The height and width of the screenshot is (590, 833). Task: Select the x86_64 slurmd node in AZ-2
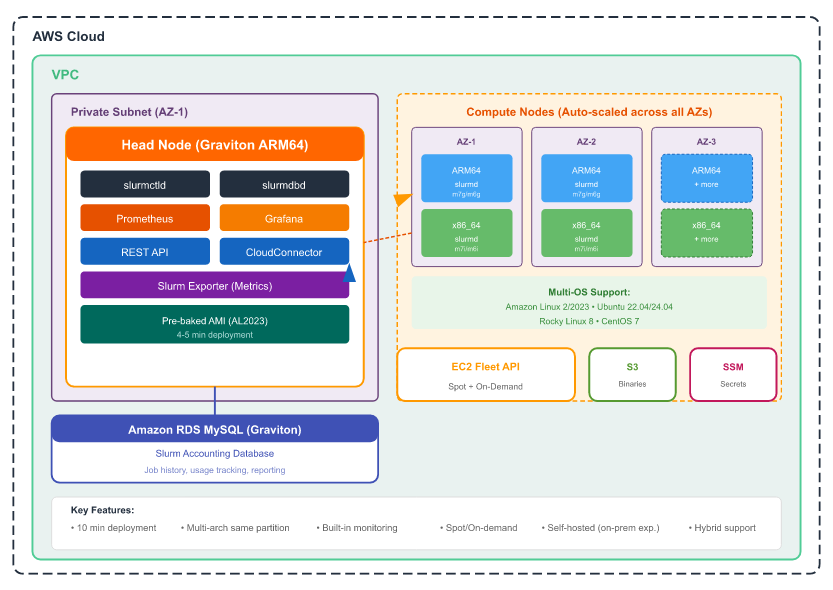pos(586,233)
